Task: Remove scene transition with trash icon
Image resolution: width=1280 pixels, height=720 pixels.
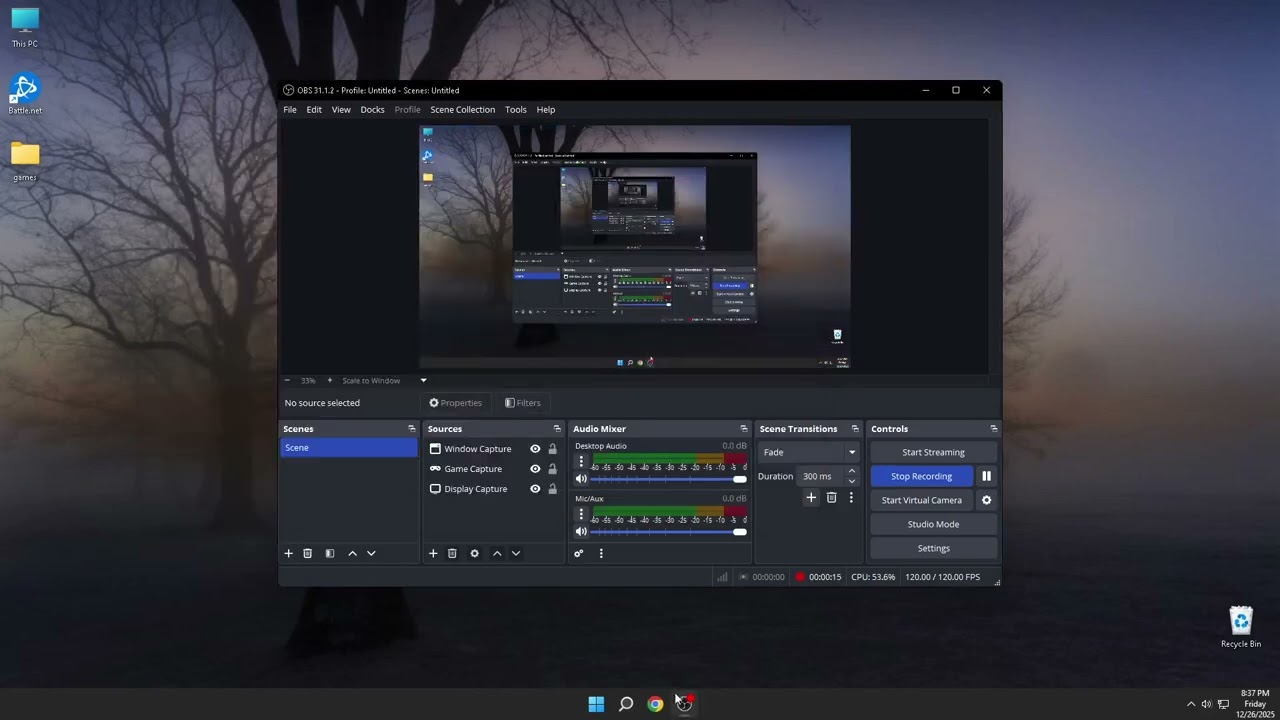Action: click(831, 497)
